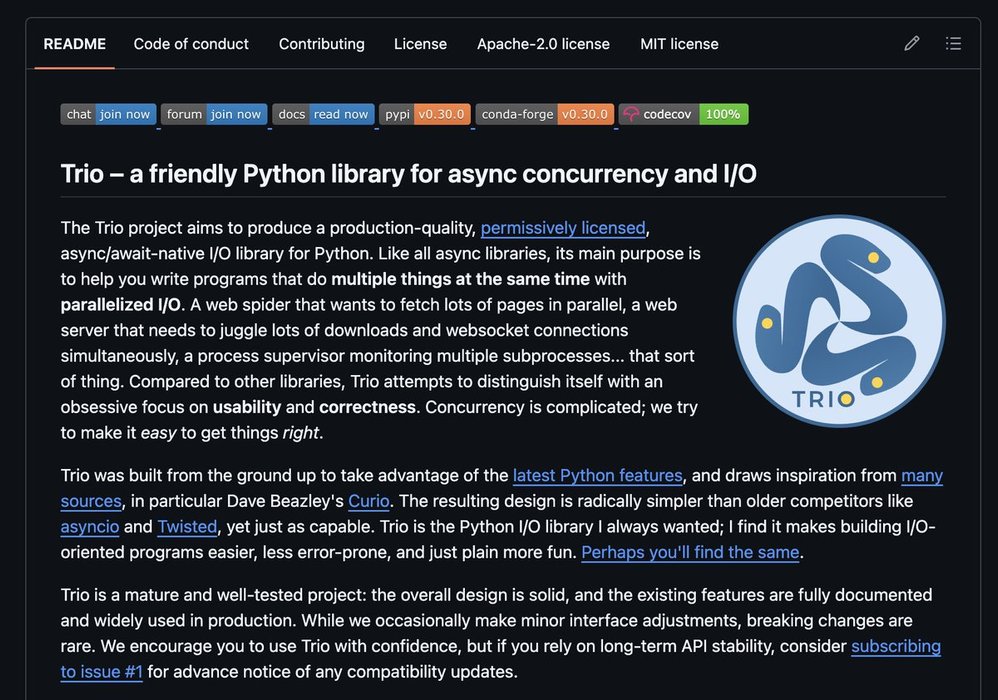The height and width of the screenshot is (700, 998).
Task: Click the pencil edit README icon
Action: coord(911,44)
